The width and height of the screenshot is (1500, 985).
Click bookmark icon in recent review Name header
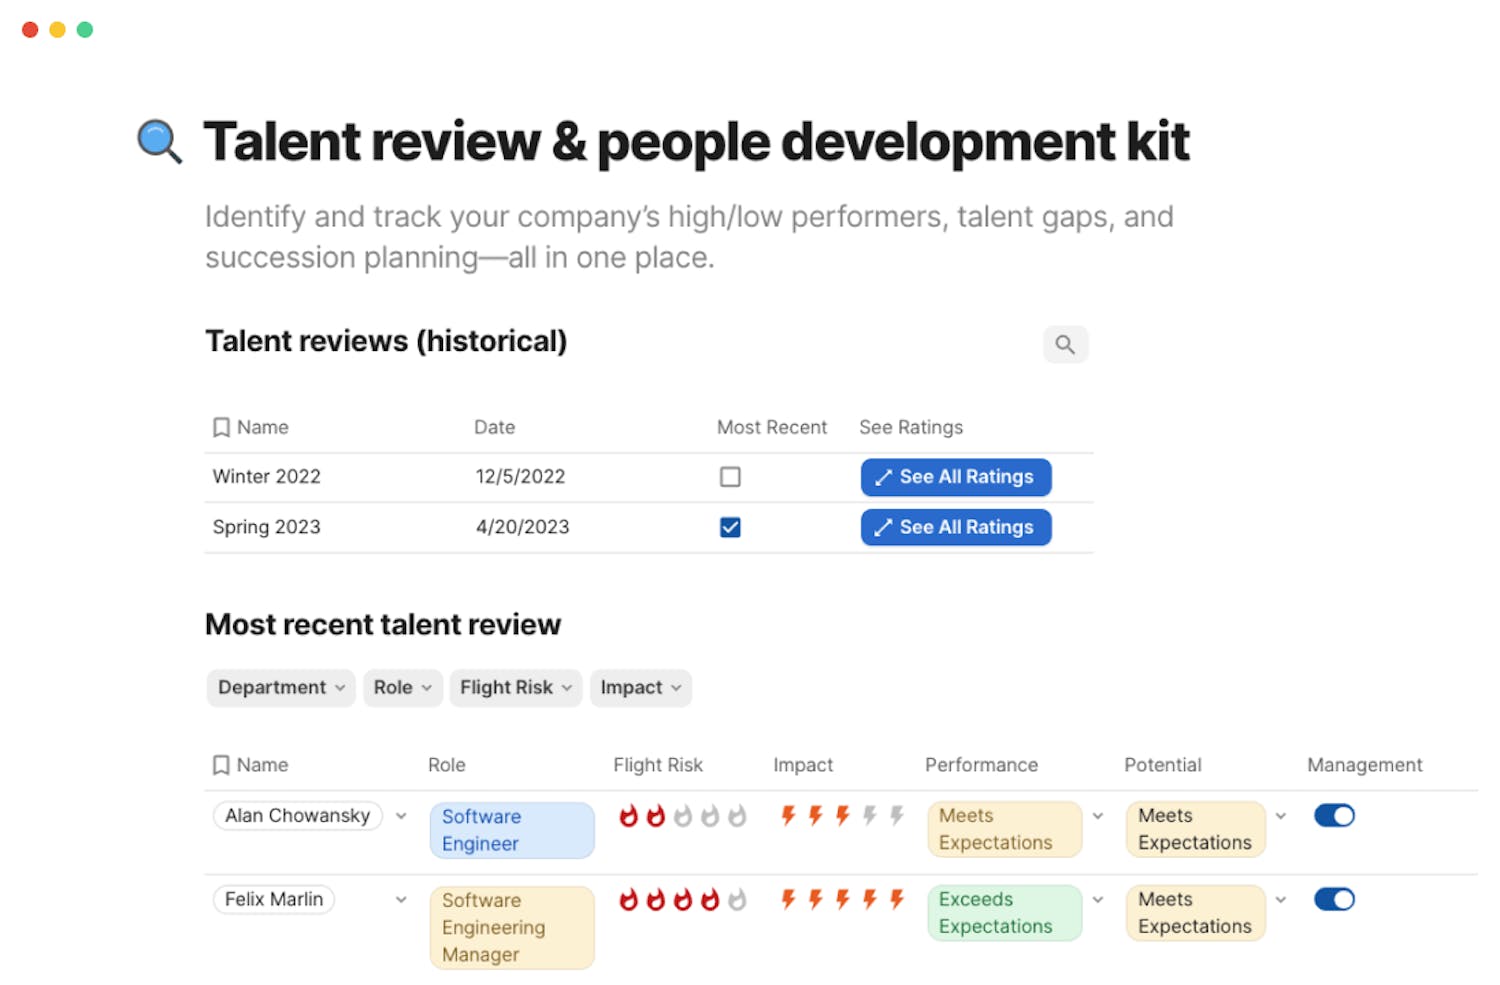(221, 766)
